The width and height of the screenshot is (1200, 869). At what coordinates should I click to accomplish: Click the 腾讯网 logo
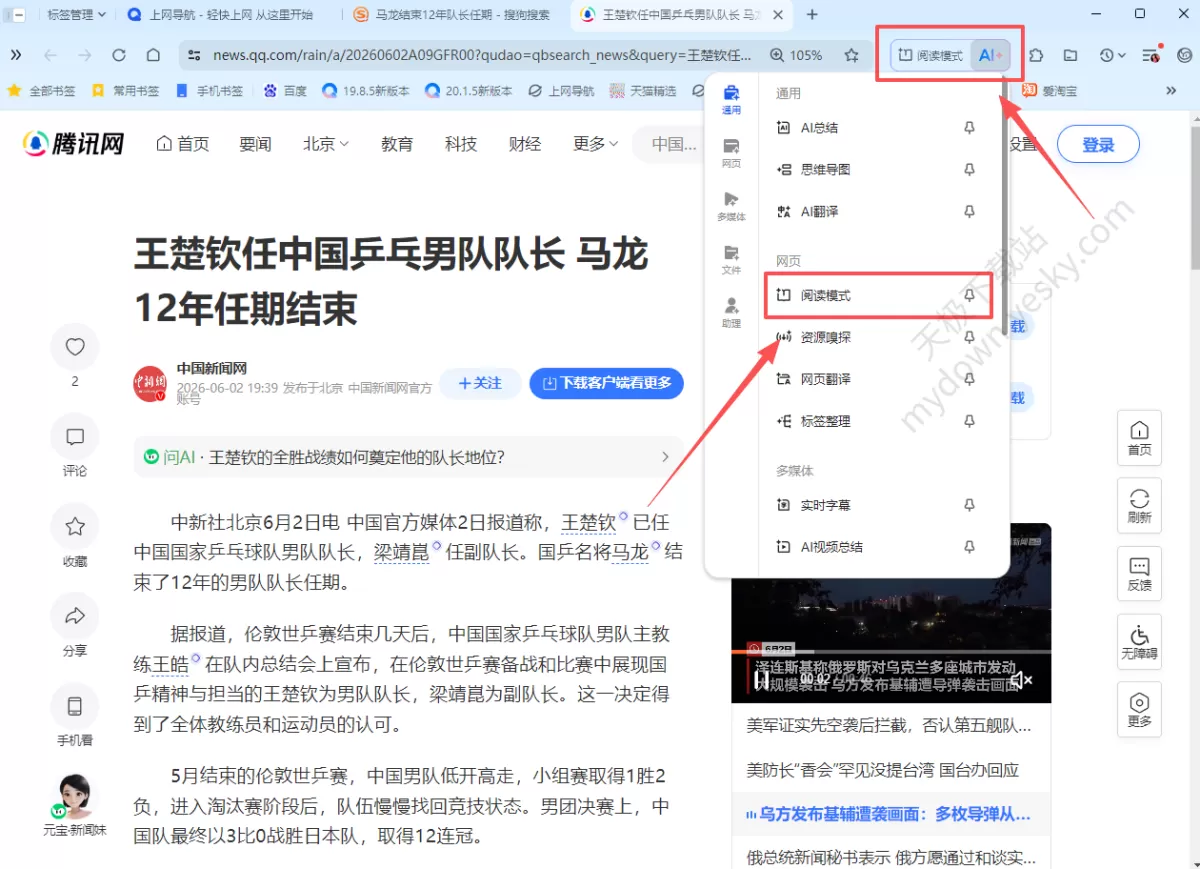[x=73, y=144]
